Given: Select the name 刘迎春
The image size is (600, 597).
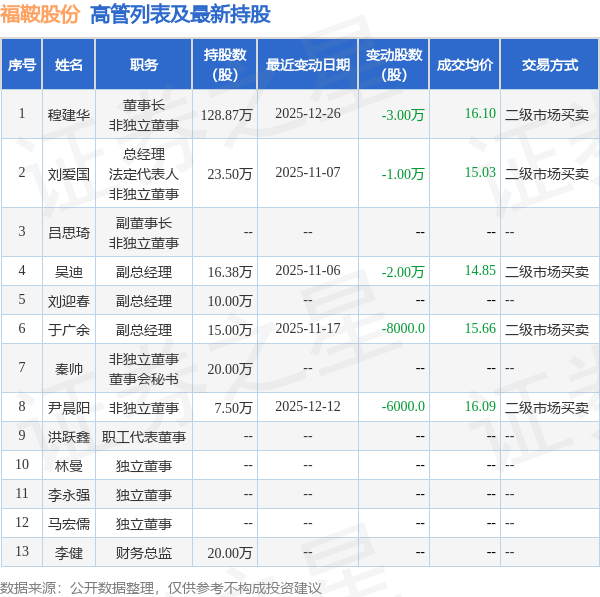Looking at the screenshot, I should [x=68, y=301].
